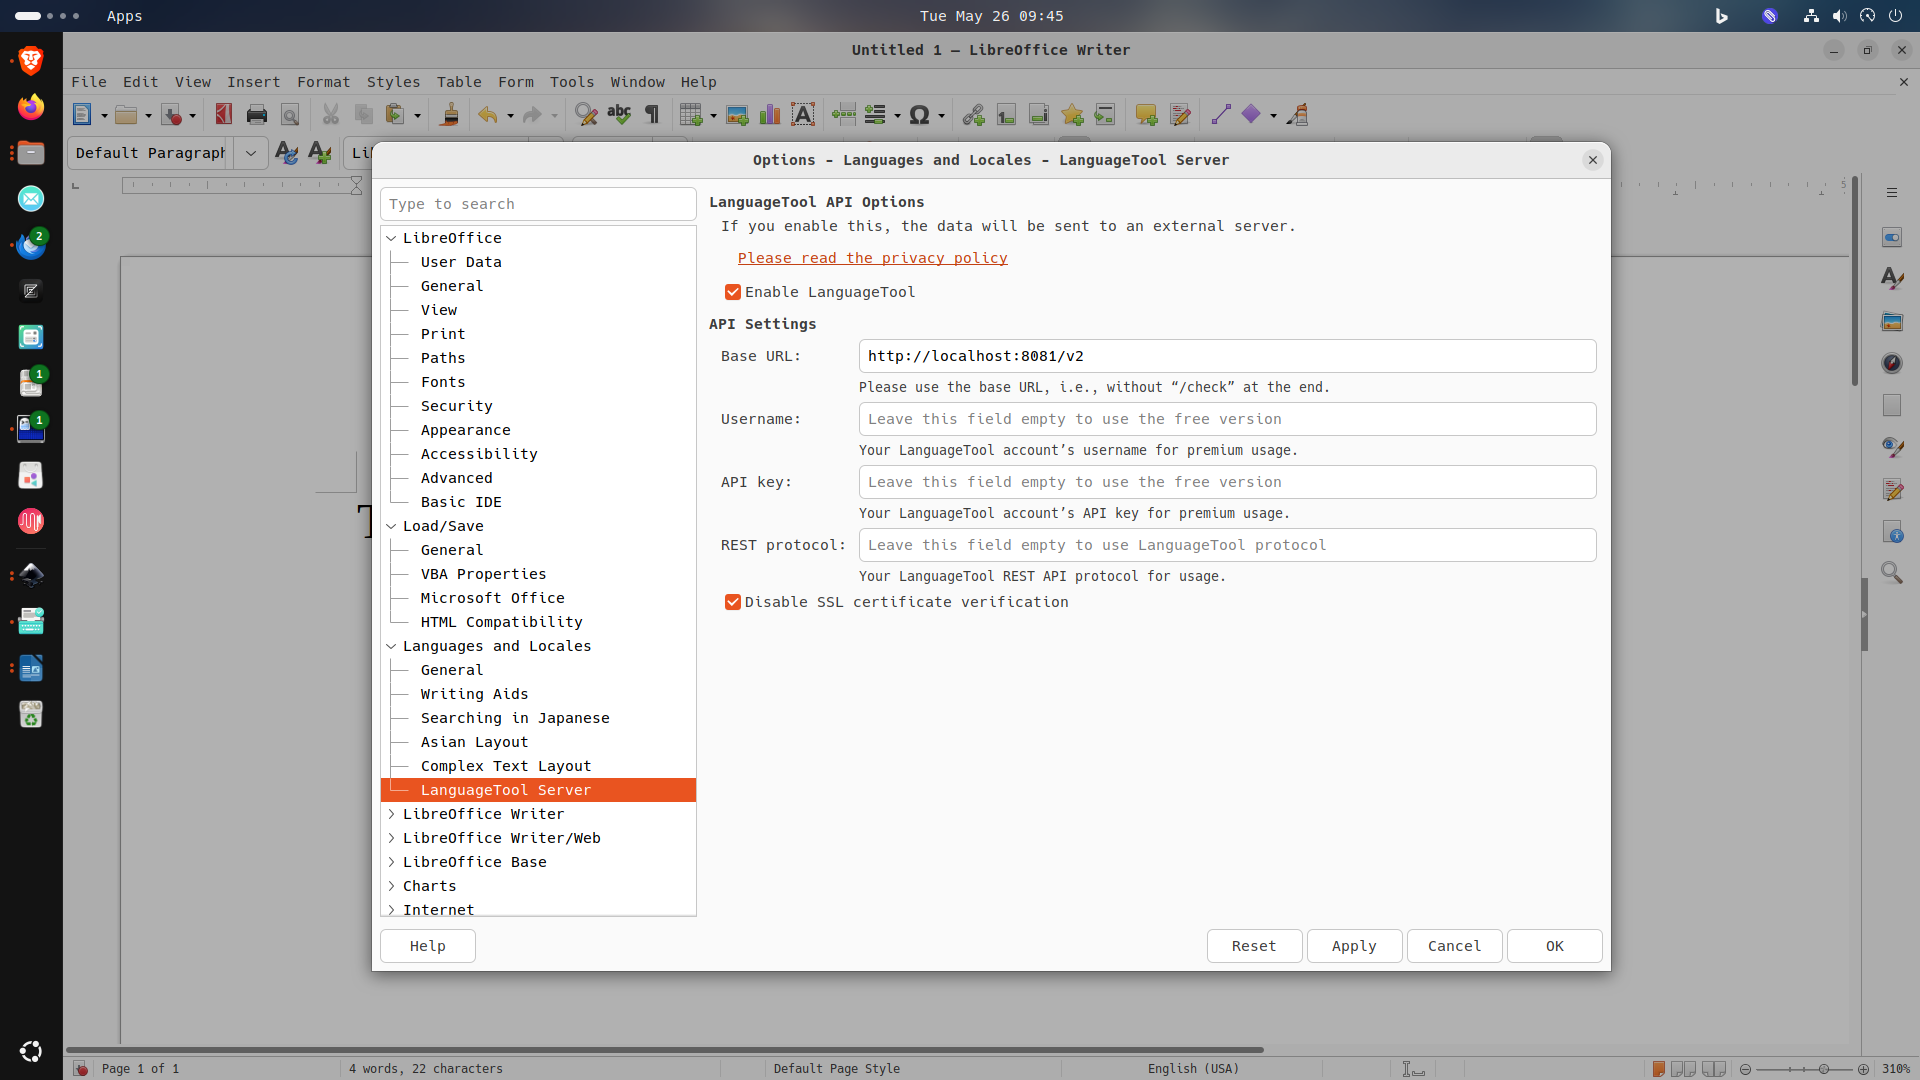This screenshot has width=1920, height=1080.
Task: Click the Insert Text Box icon
Action: click(x=803, y=115)
